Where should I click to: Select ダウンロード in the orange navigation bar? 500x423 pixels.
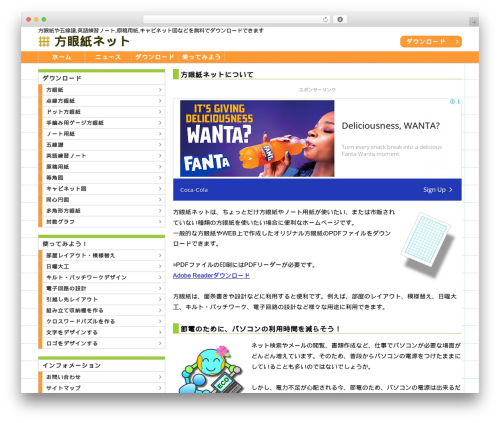point(155,57)
